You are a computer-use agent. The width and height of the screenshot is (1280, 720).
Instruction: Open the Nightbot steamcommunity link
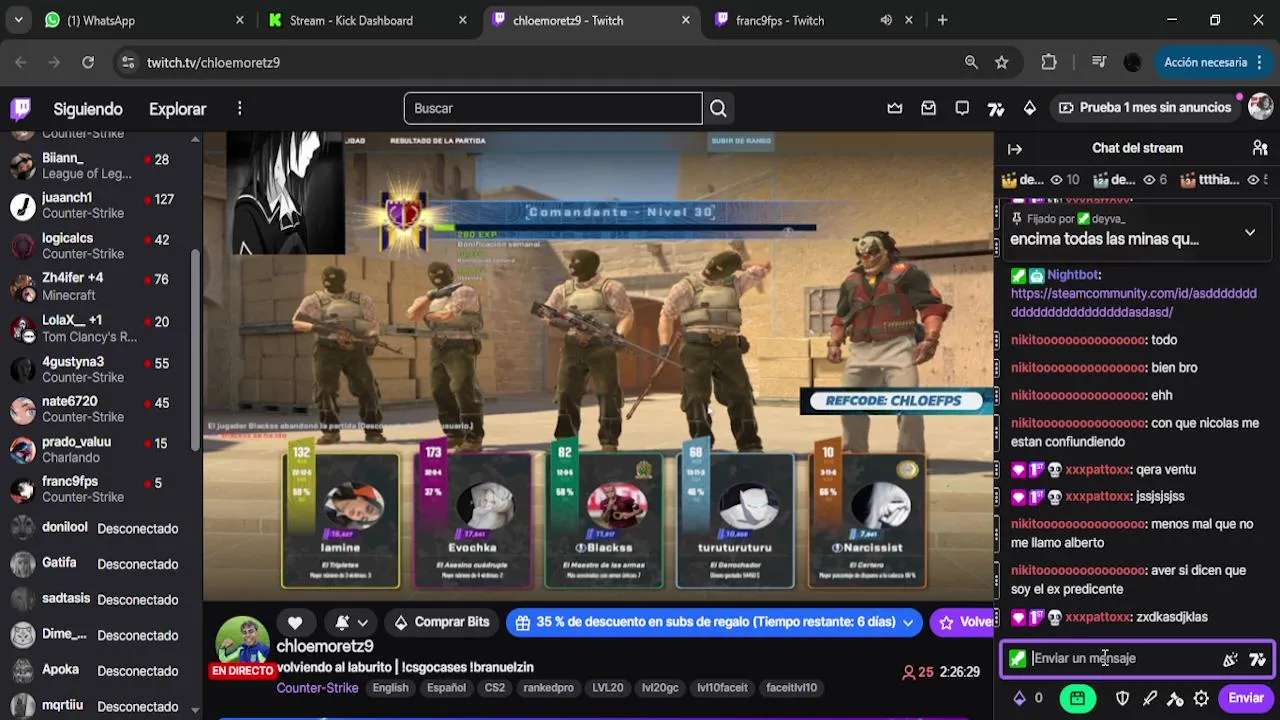click(x=1133, y=302)
